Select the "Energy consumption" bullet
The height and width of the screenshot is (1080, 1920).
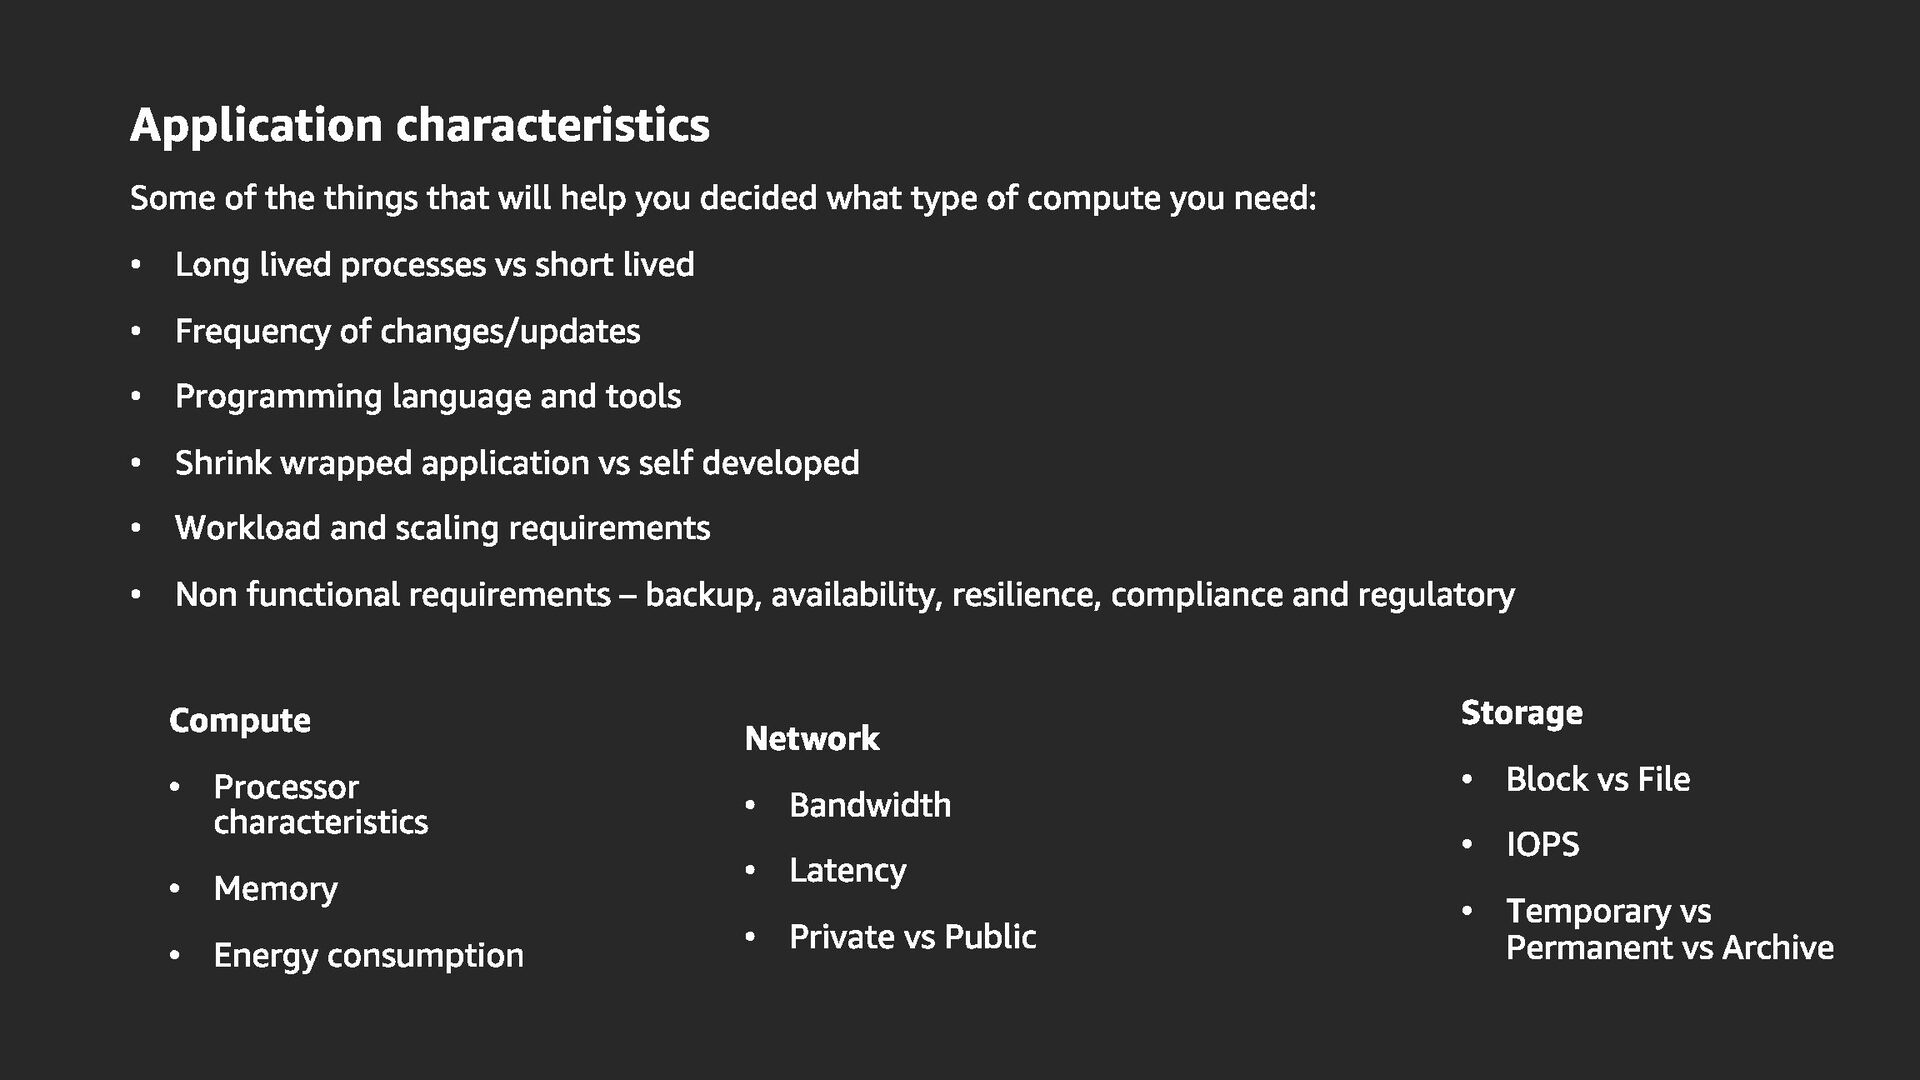coord(368,955)
